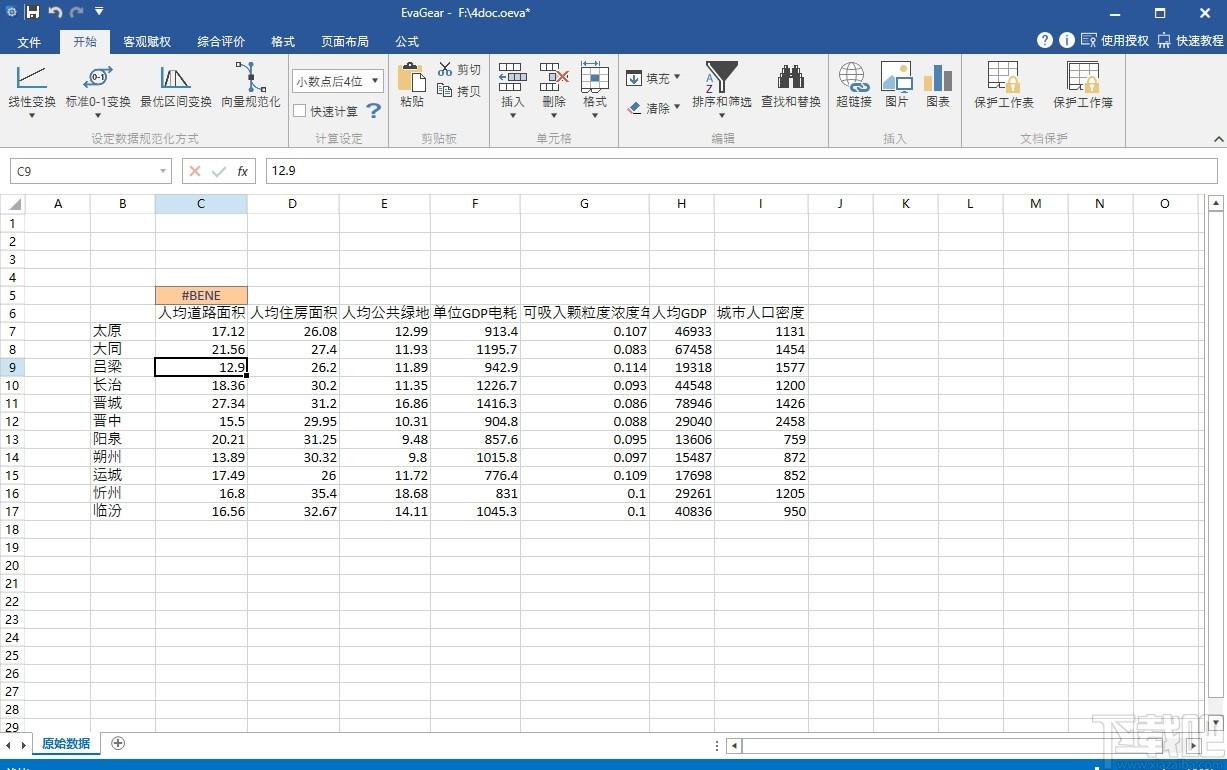Switch to the 格式 ribbon tab
The image size is (1227, 770).
click(x=283, y=42)
